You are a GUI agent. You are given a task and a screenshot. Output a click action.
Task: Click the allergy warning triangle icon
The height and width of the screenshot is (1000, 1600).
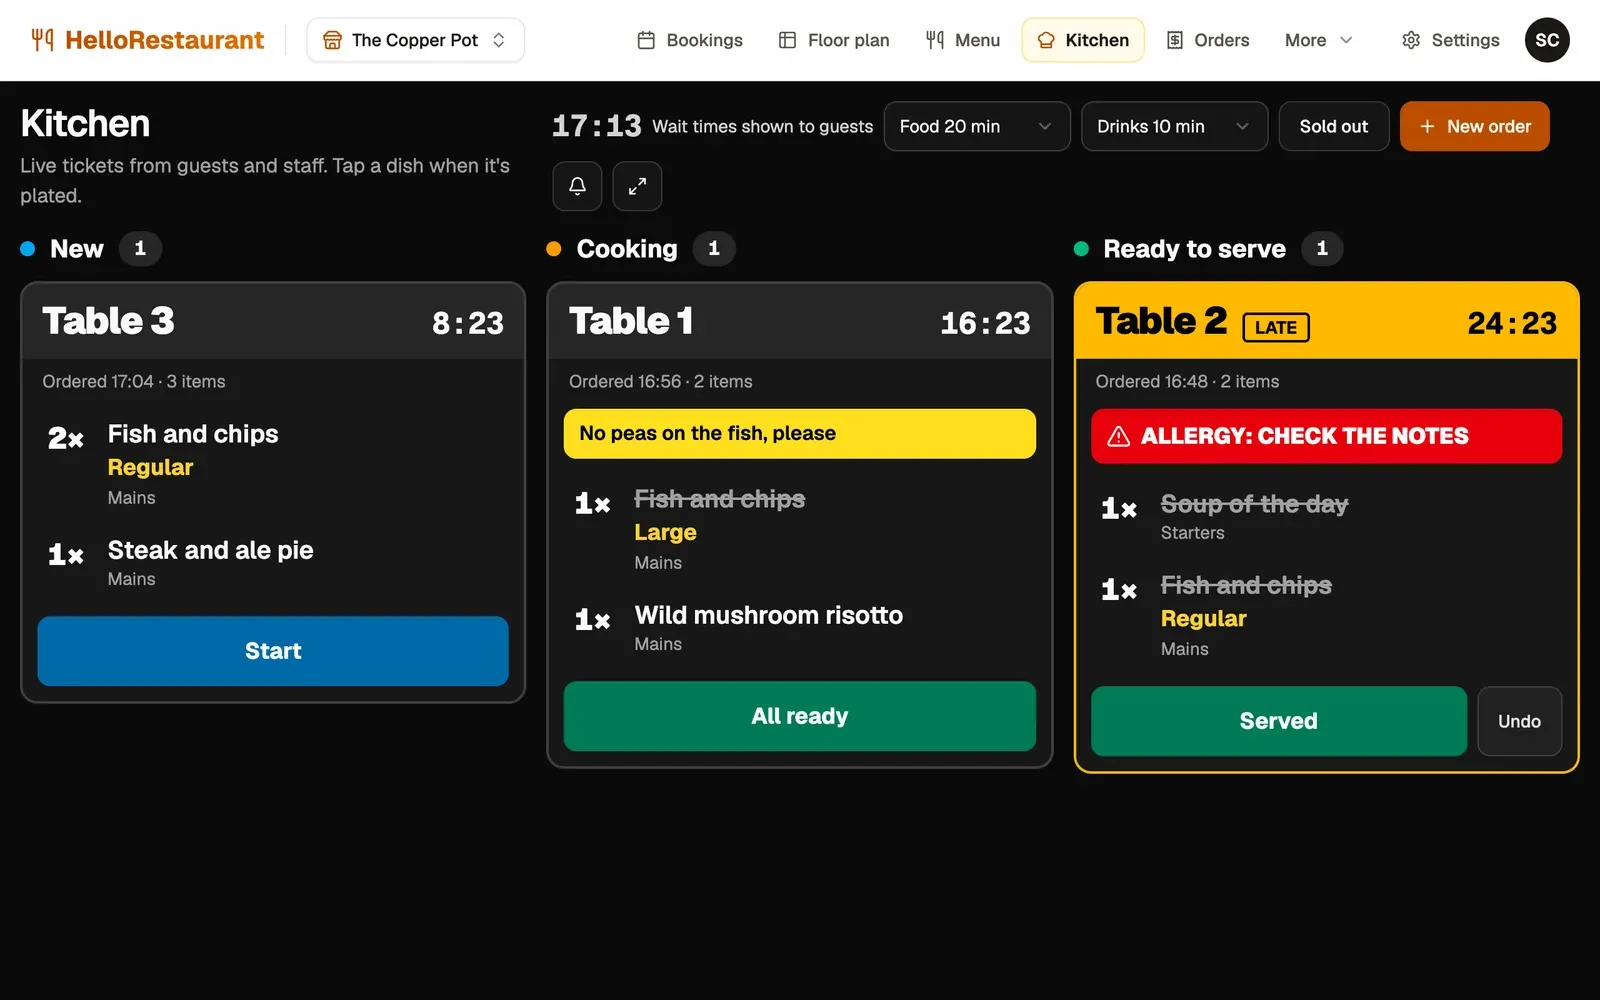tap(1119, 436)
